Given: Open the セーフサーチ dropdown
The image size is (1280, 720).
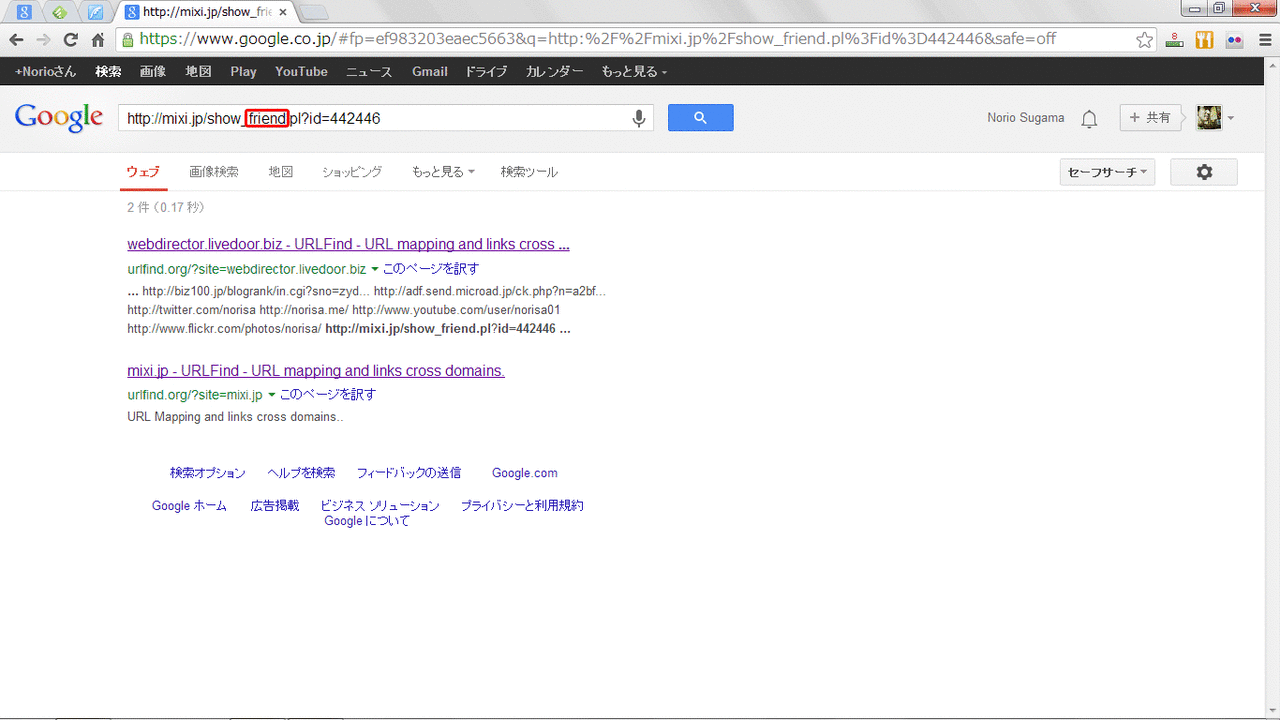Looking at the screenshot, I should point(1107,172).
